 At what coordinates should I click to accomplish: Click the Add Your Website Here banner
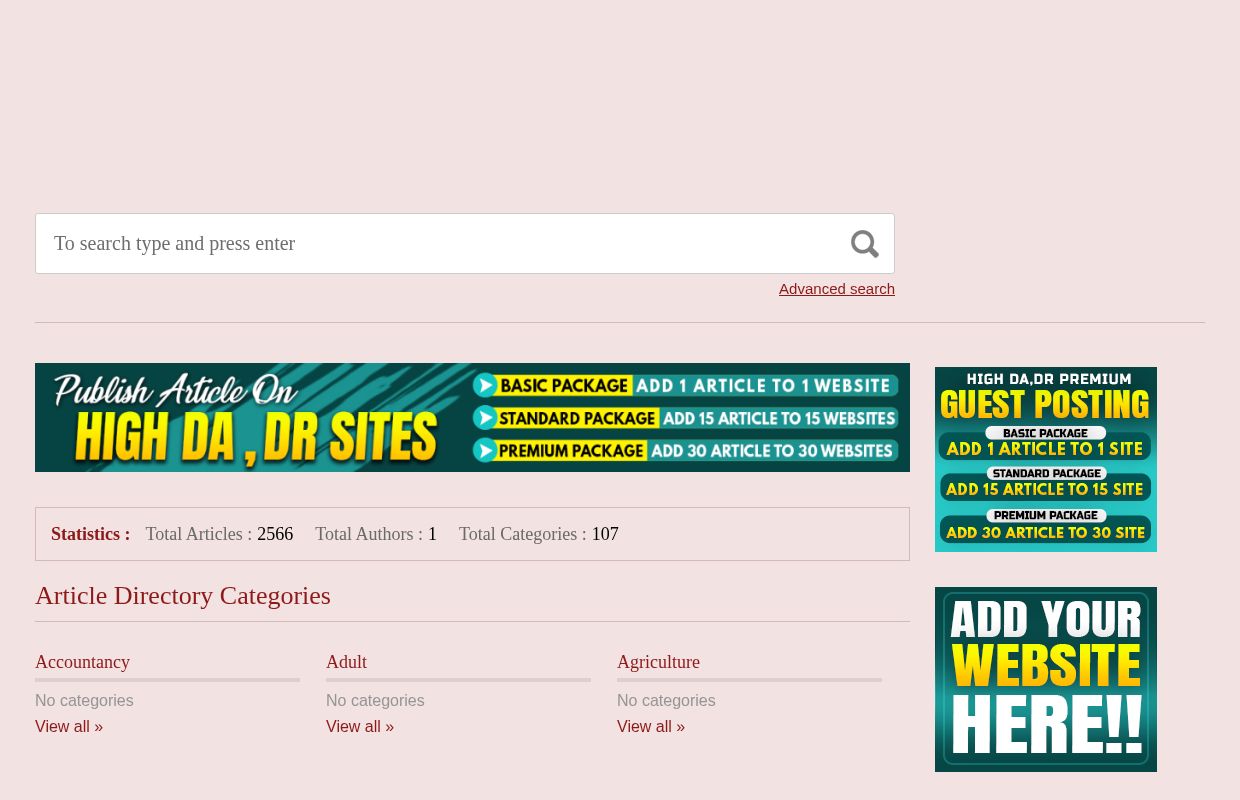(x=1045, y=679)
